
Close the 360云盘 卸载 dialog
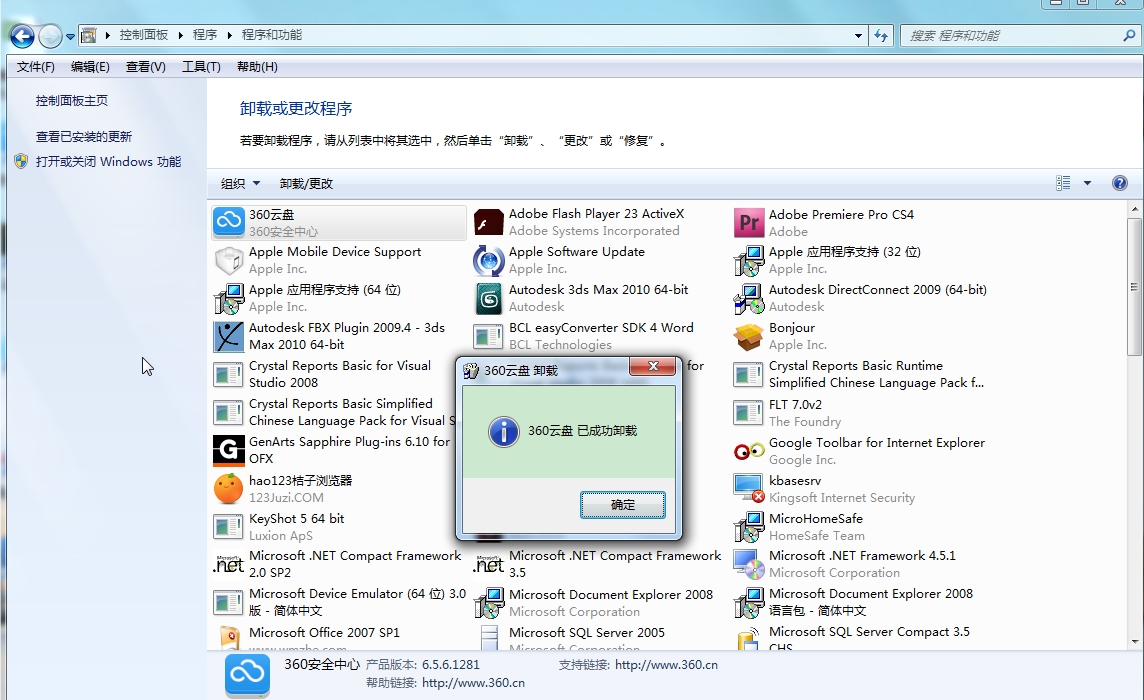pos(653,366)
